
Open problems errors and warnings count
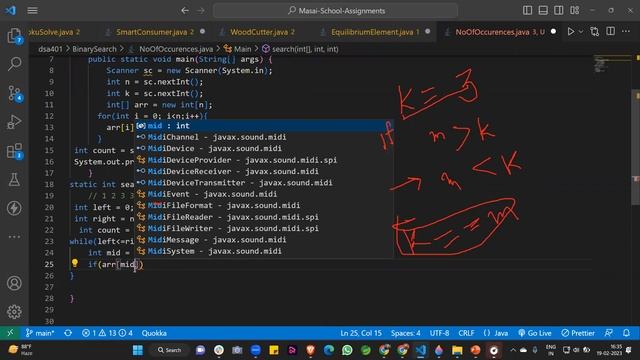107,333
